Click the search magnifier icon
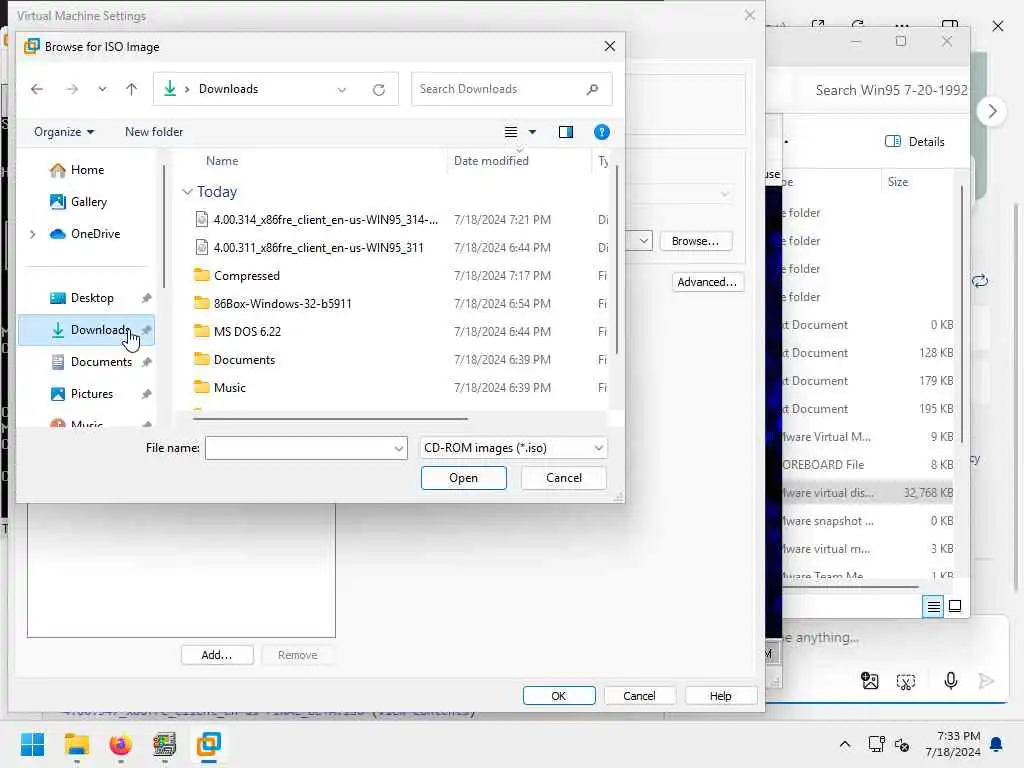 592,89
